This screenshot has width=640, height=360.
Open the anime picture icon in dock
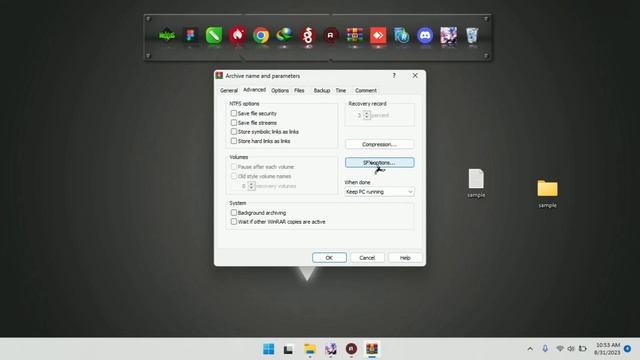point(448,36)
